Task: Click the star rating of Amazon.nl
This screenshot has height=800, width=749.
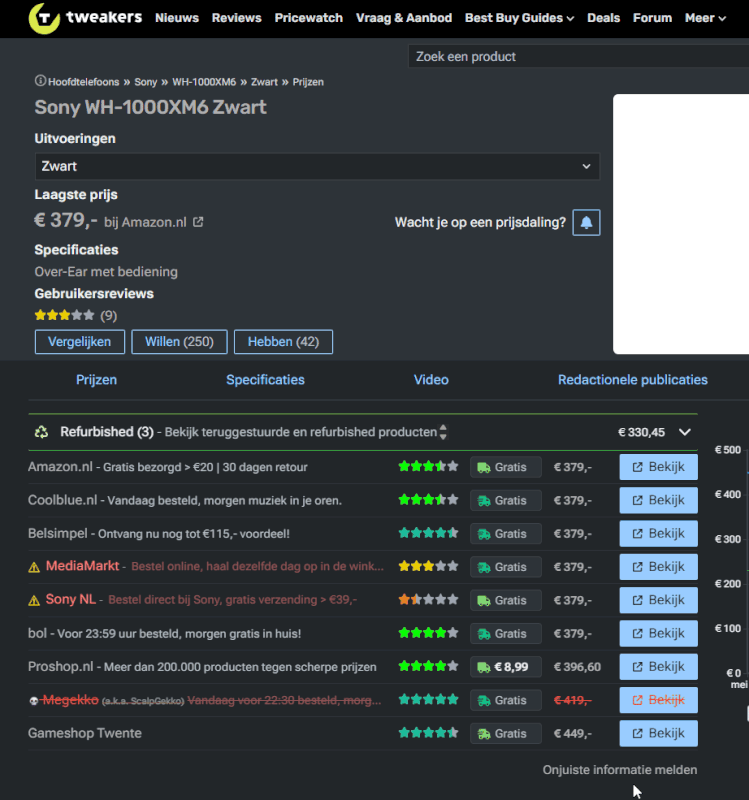Action: click(x=428, y=466)
